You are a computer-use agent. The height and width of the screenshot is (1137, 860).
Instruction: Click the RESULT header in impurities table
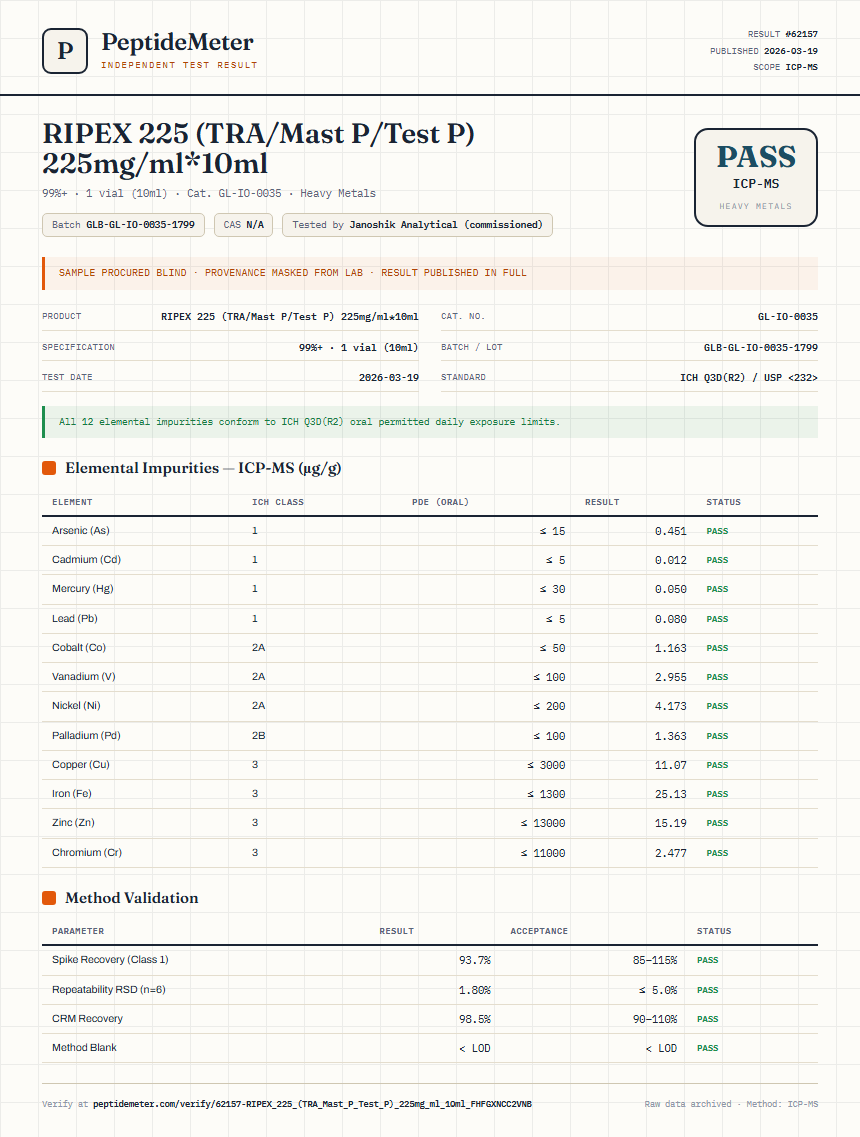click(602, 502)
